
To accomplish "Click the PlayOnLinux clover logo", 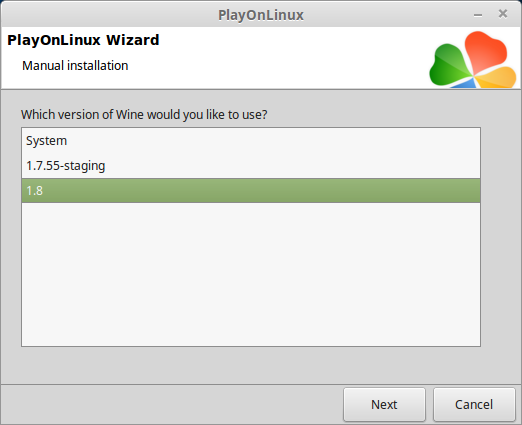I will point(473,59).
